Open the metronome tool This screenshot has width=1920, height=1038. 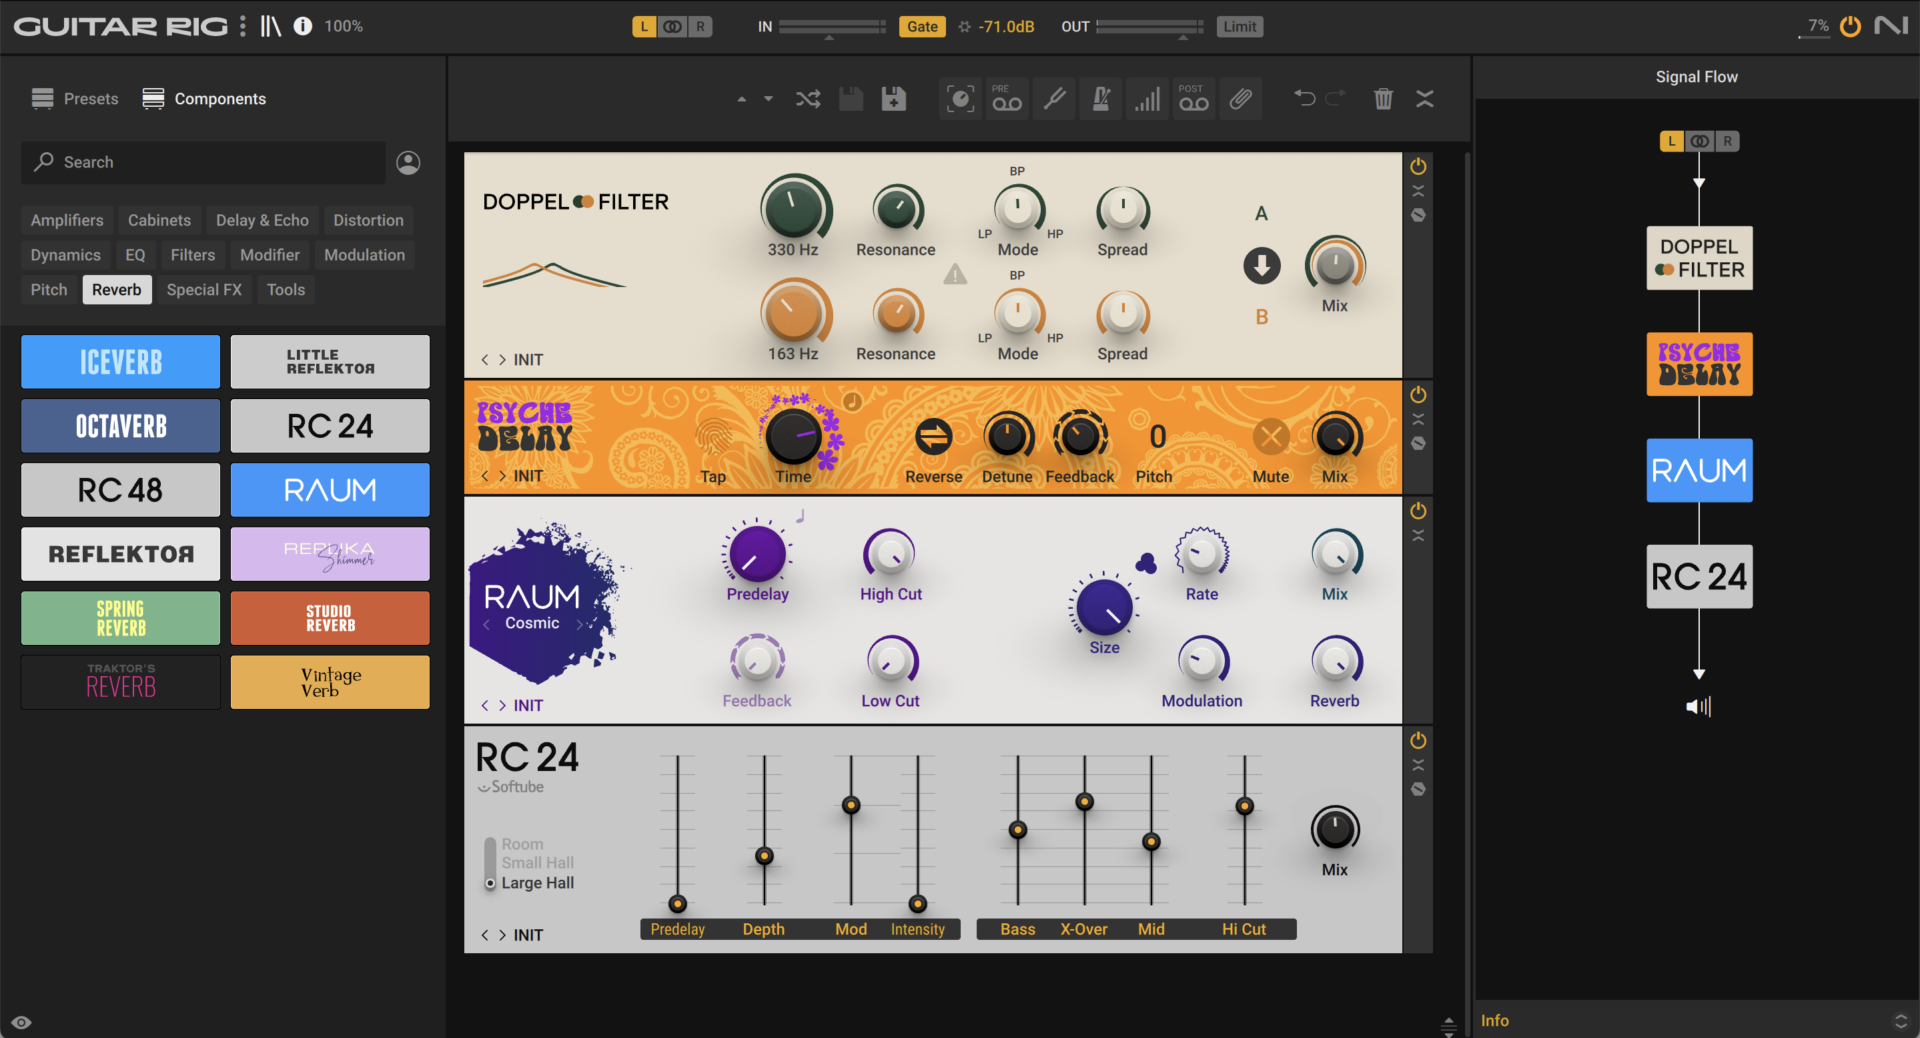tap(1101, 99)
